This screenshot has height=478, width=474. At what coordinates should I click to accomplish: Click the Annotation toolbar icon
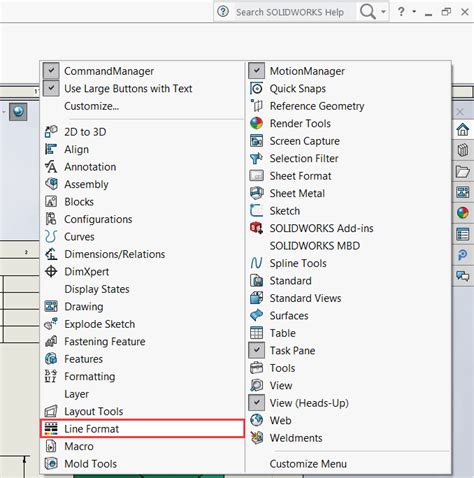(51, 167)
